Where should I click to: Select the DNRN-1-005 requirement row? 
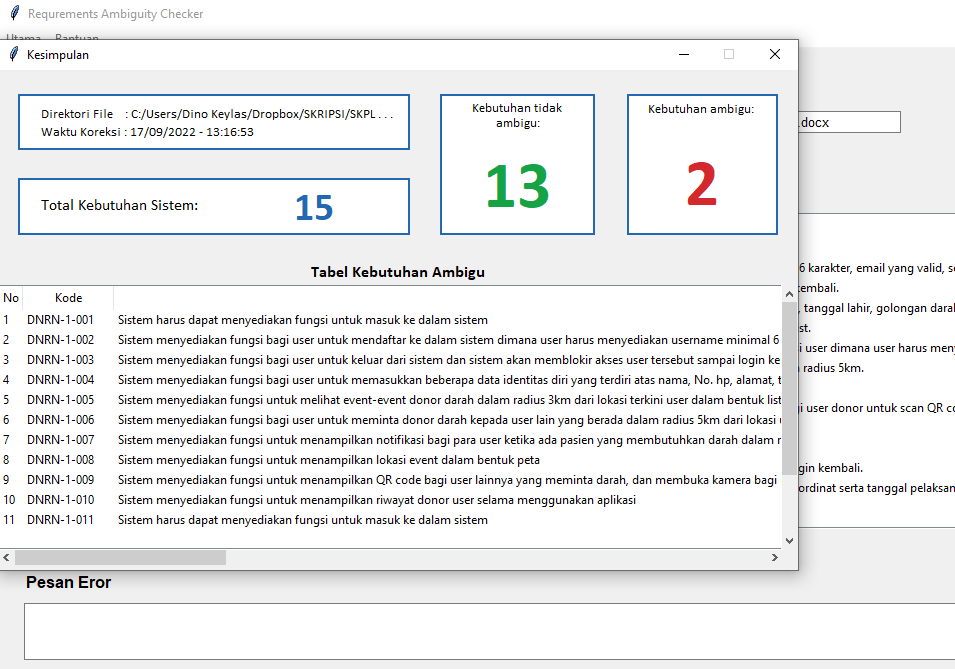pos(300,400)
